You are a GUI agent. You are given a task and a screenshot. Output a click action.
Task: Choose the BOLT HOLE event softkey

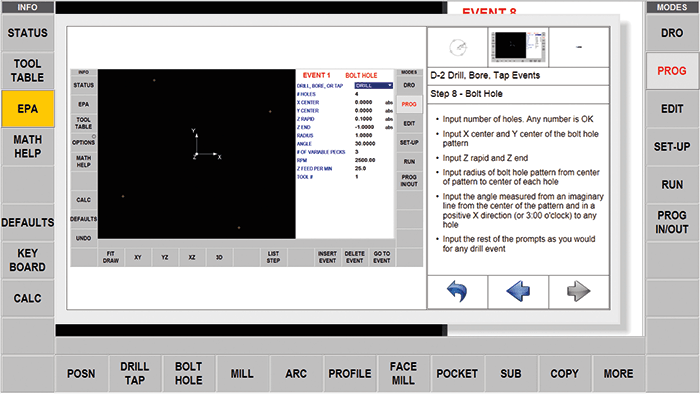[x=188, y=373]
